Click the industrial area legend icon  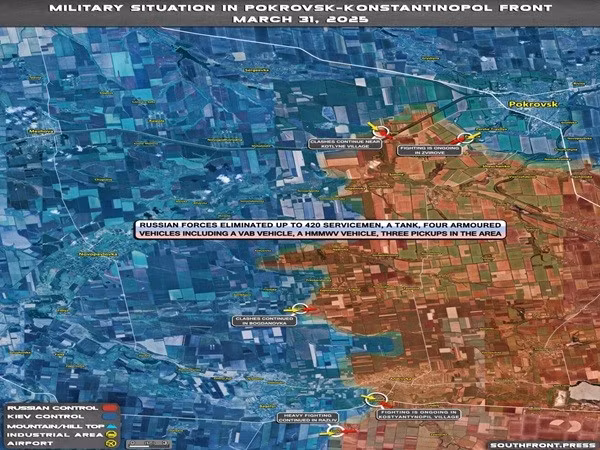pyautogui.click(x=111, y=435)
